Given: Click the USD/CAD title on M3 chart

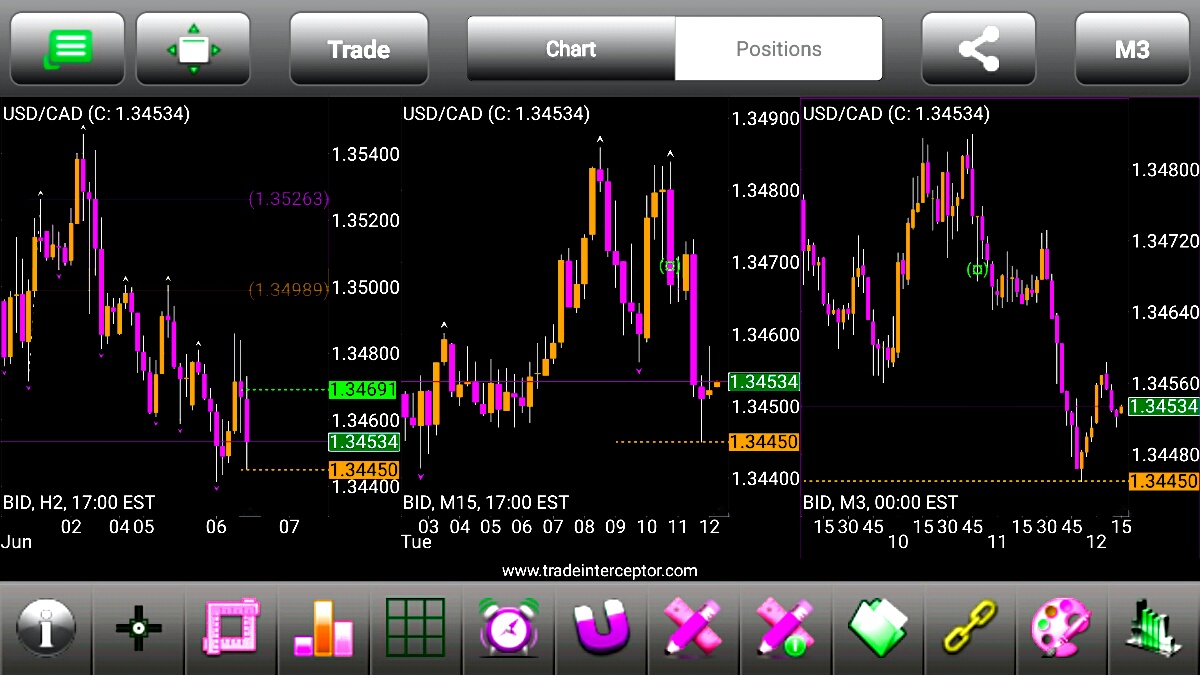Looking at the screenshot, I should (896, 114).
